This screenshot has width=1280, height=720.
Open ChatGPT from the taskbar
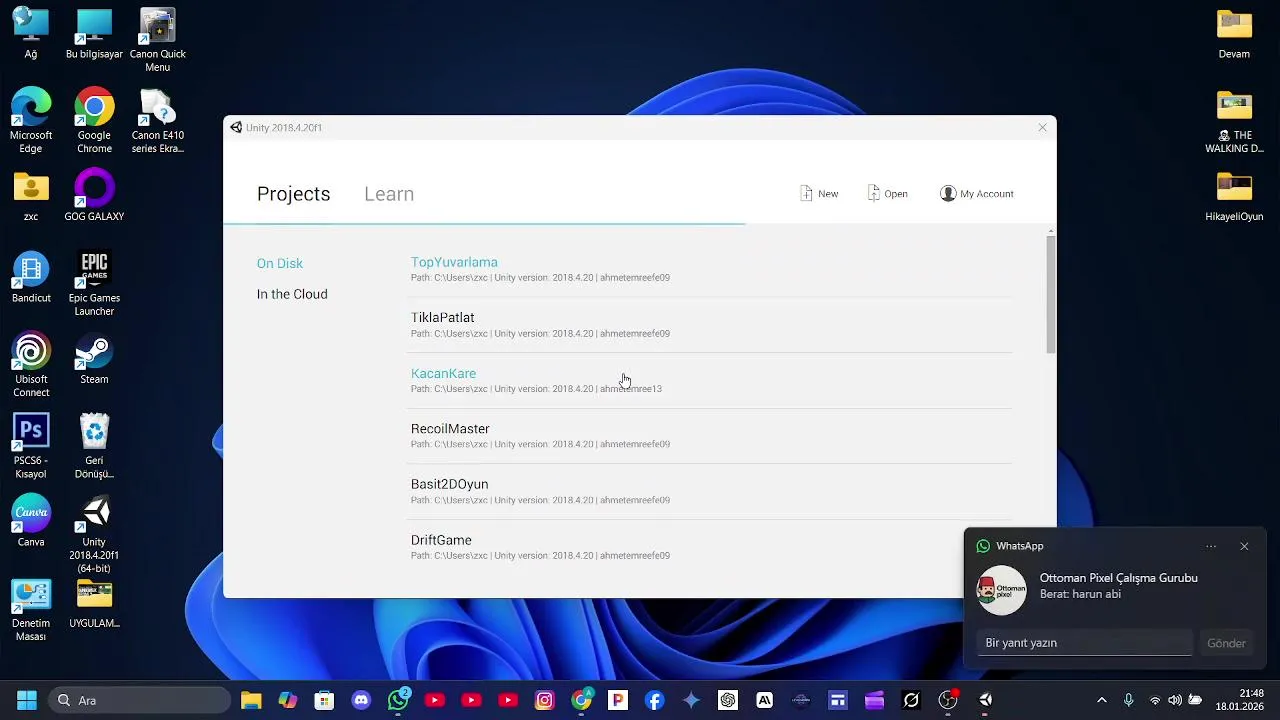[x=728, y=700]
